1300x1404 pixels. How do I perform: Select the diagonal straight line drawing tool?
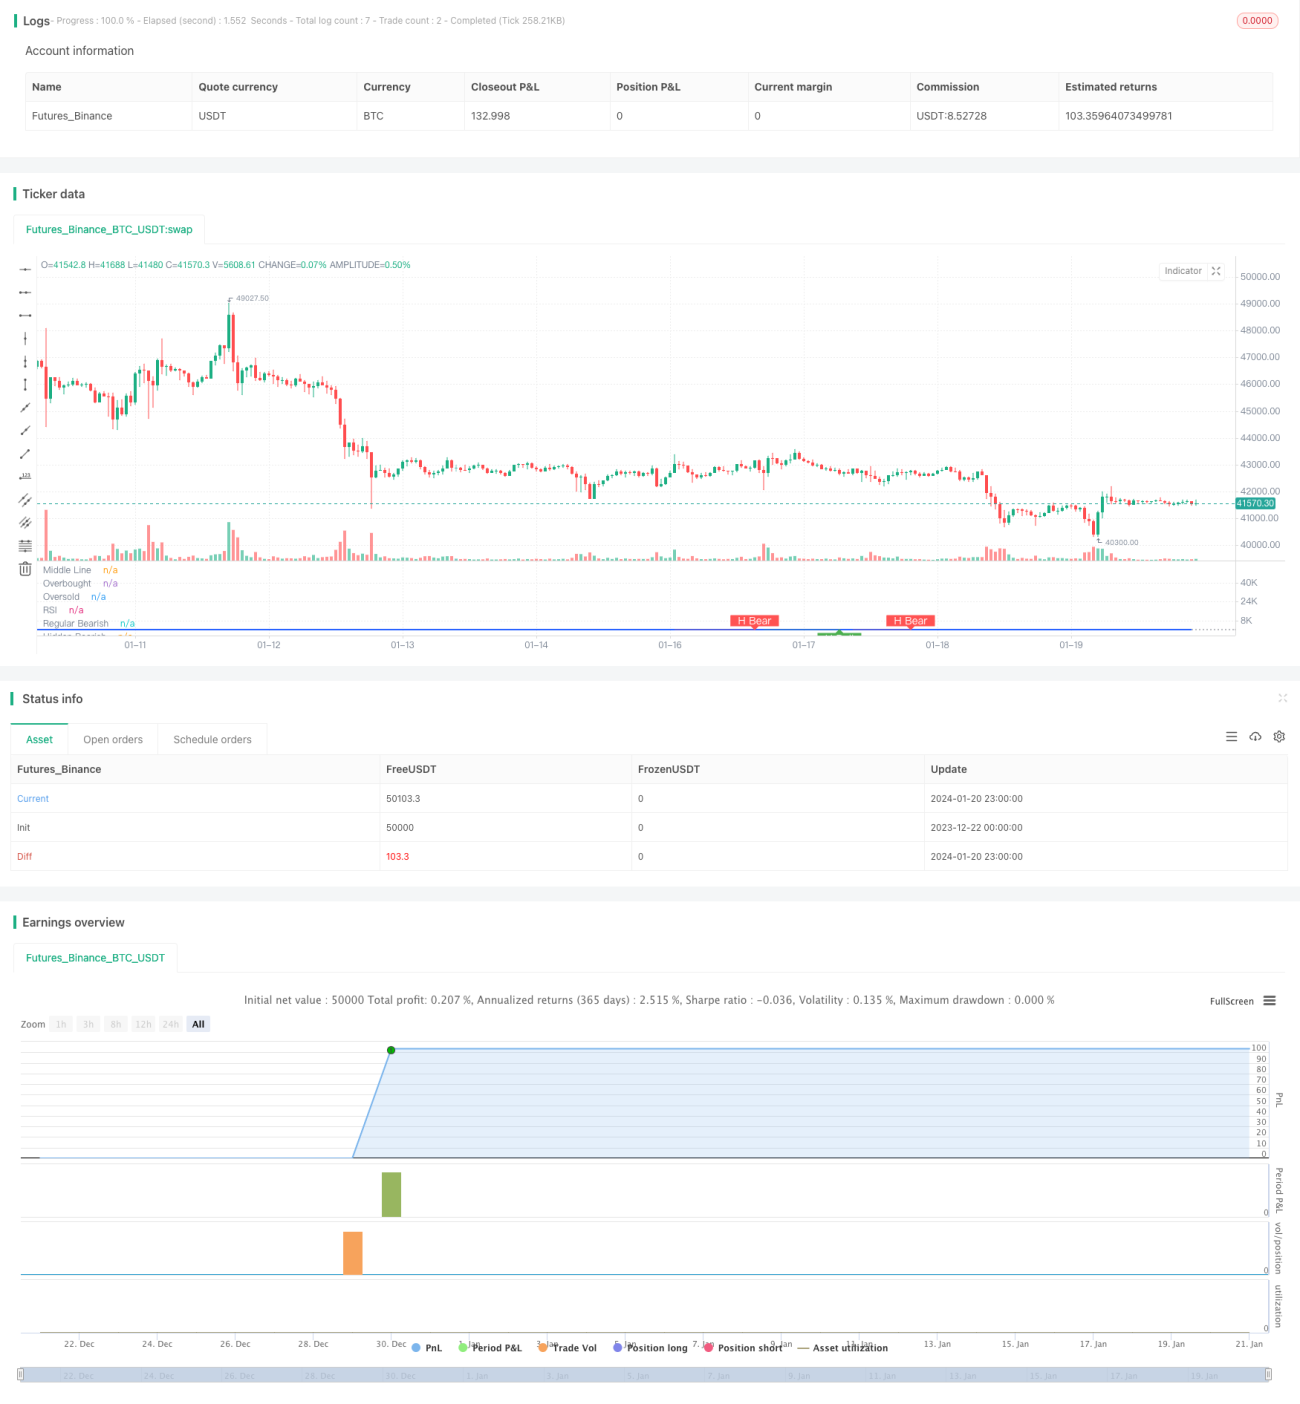tap(25, 407)
